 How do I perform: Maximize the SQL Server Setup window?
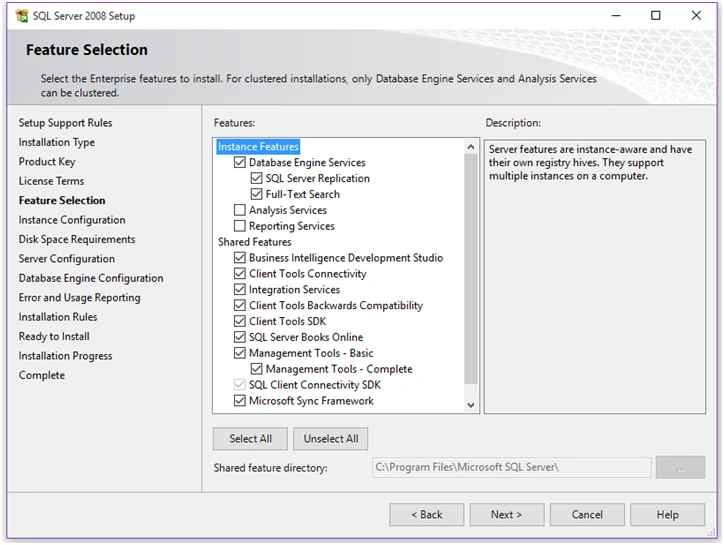(656, 16)
